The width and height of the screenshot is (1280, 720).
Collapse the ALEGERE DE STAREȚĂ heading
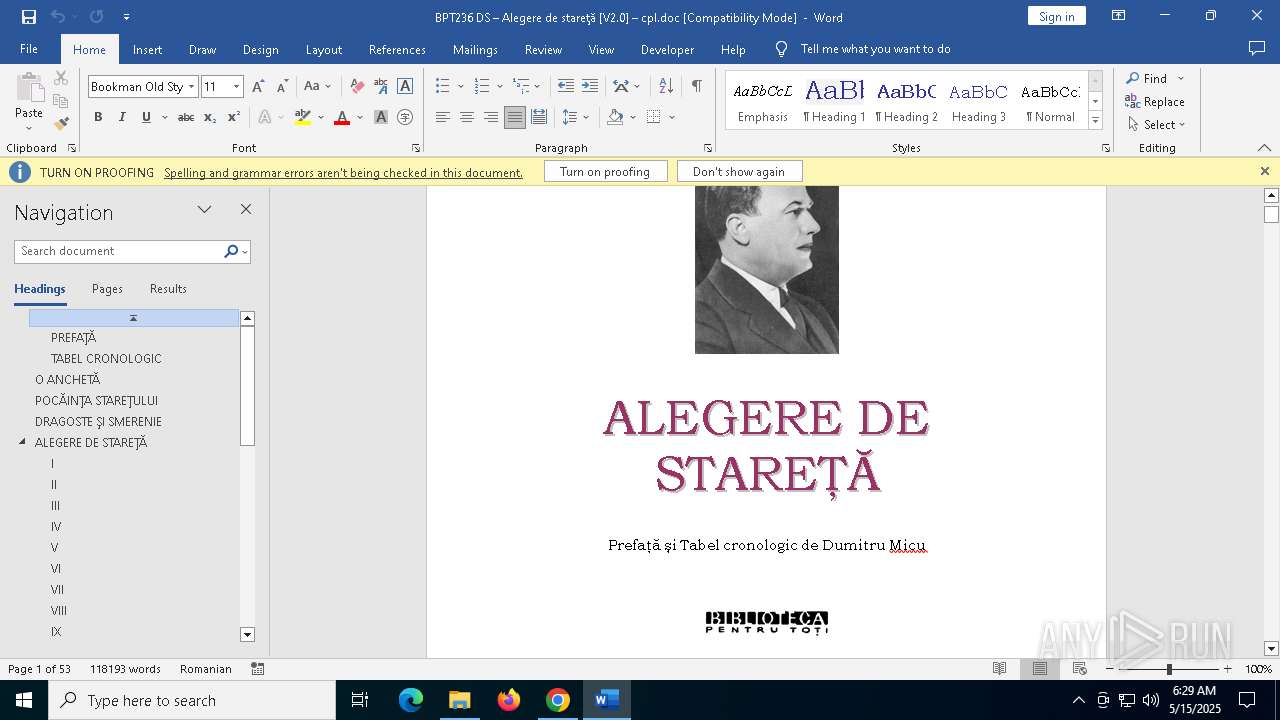coord(22,442)
